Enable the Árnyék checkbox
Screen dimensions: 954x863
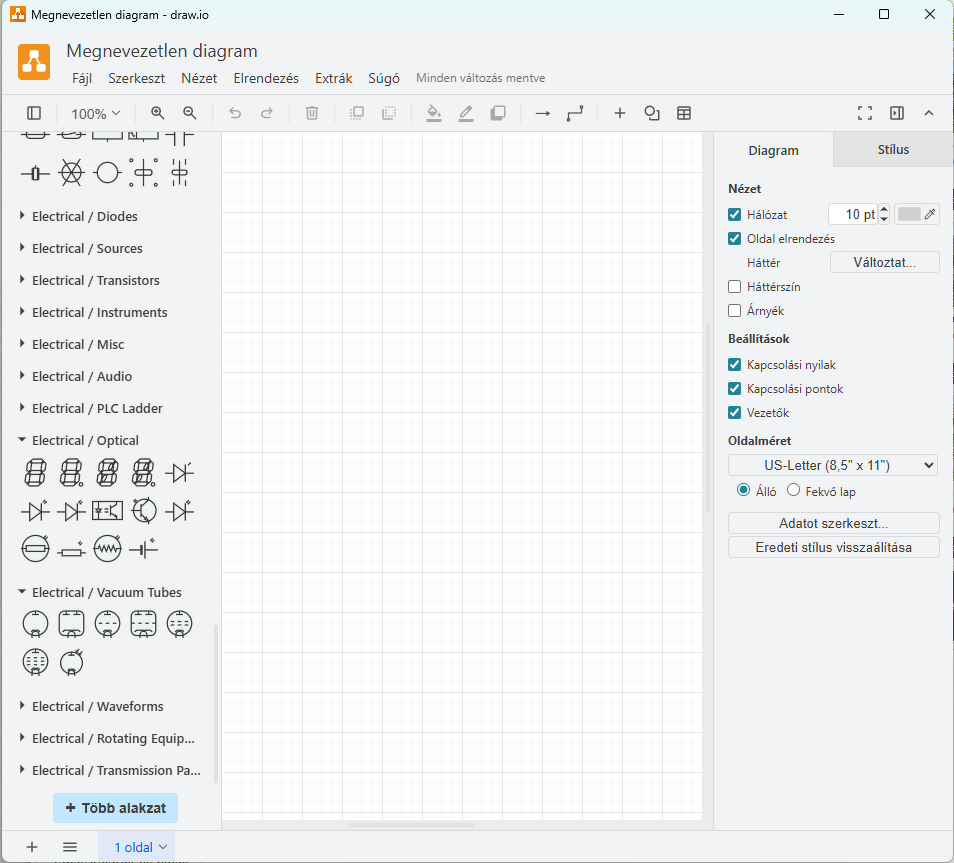pyautogui.click(x=734, y=310)
